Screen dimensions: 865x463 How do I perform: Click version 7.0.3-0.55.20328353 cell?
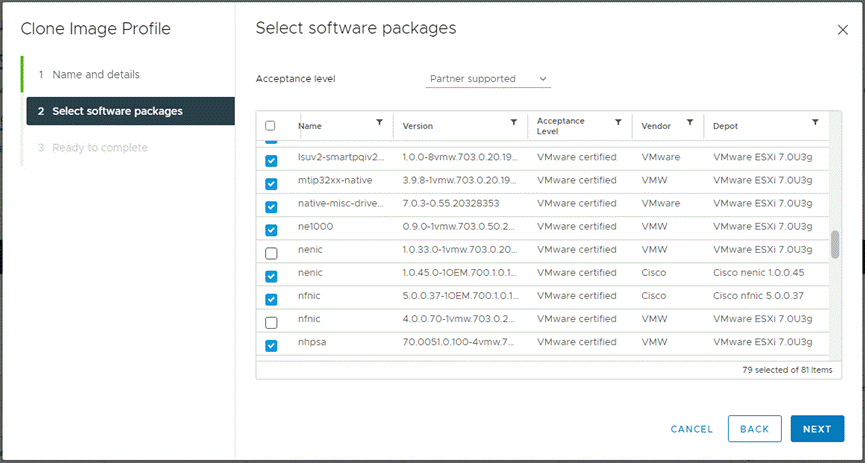tap(451, 203)
